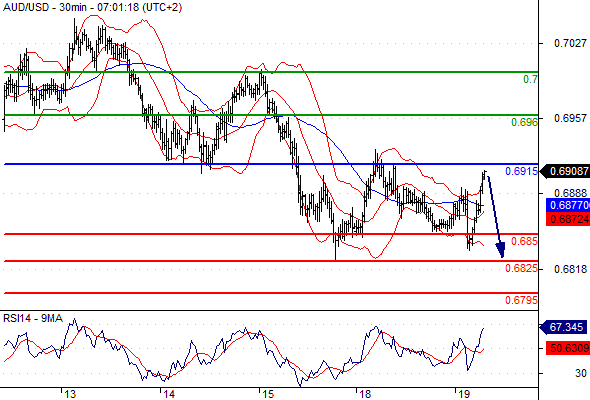Image resolution: width=590 pixels, height=400 pixels.
Task: Click the red 0.685 support label
Action: [524, 241]
